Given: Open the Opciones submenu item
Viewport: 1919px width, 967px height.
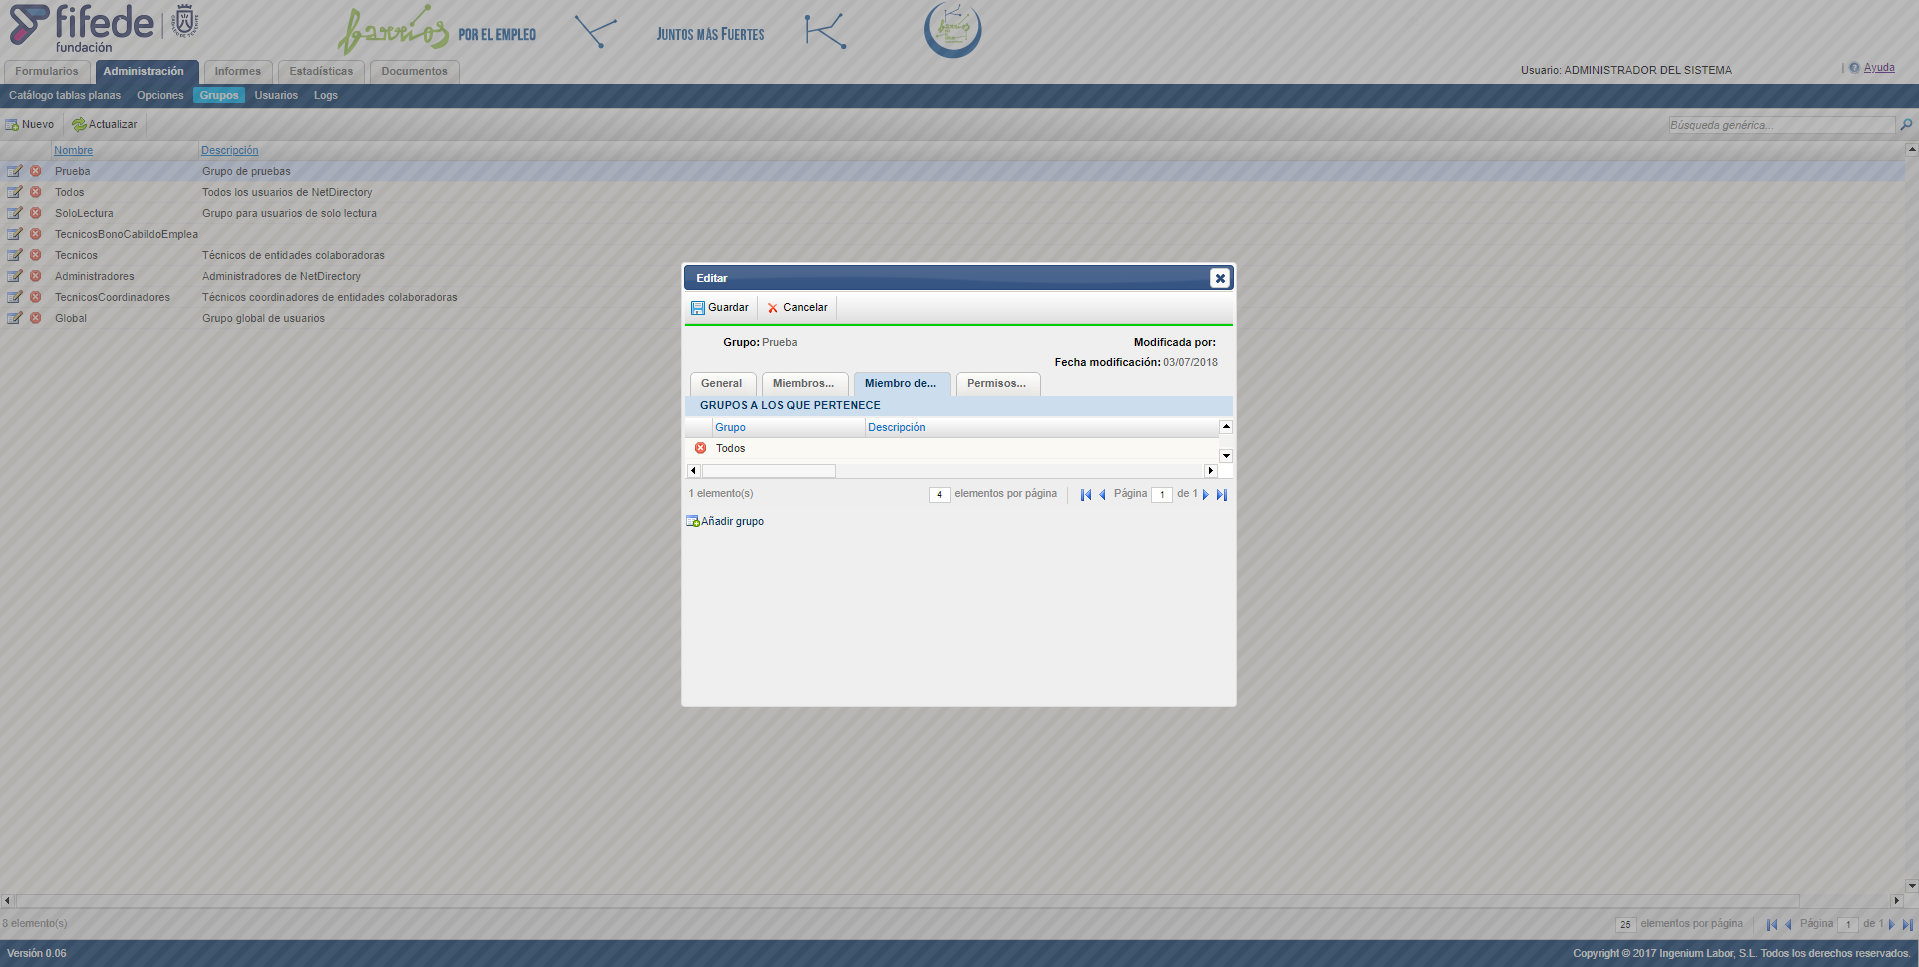Looking at the screenshot, I should click(160, 96).
